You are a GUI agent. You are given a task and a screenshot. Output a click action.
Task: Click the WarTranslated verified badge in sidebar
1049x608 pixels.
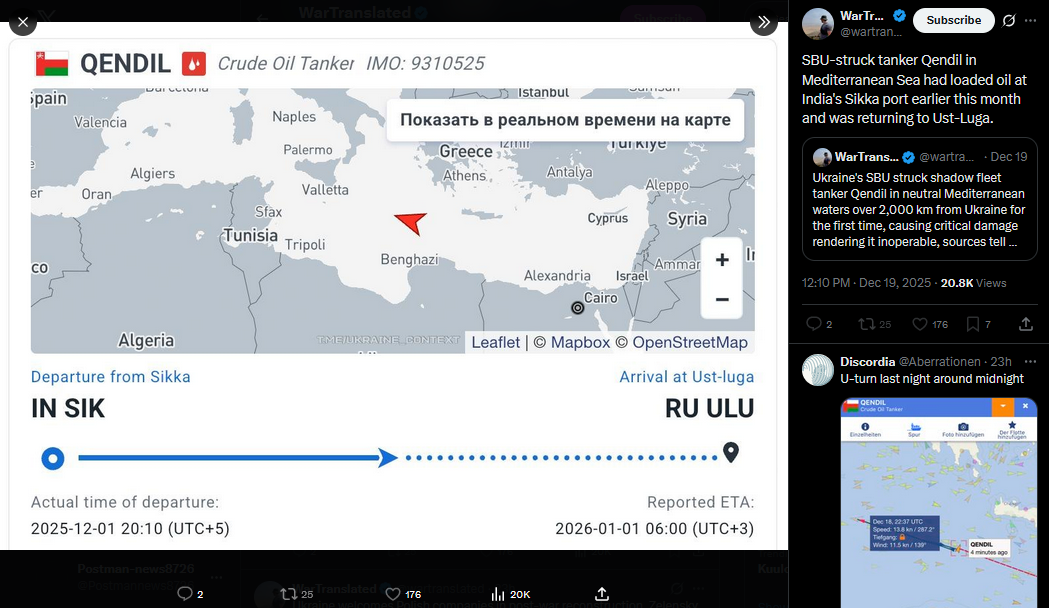899,15
